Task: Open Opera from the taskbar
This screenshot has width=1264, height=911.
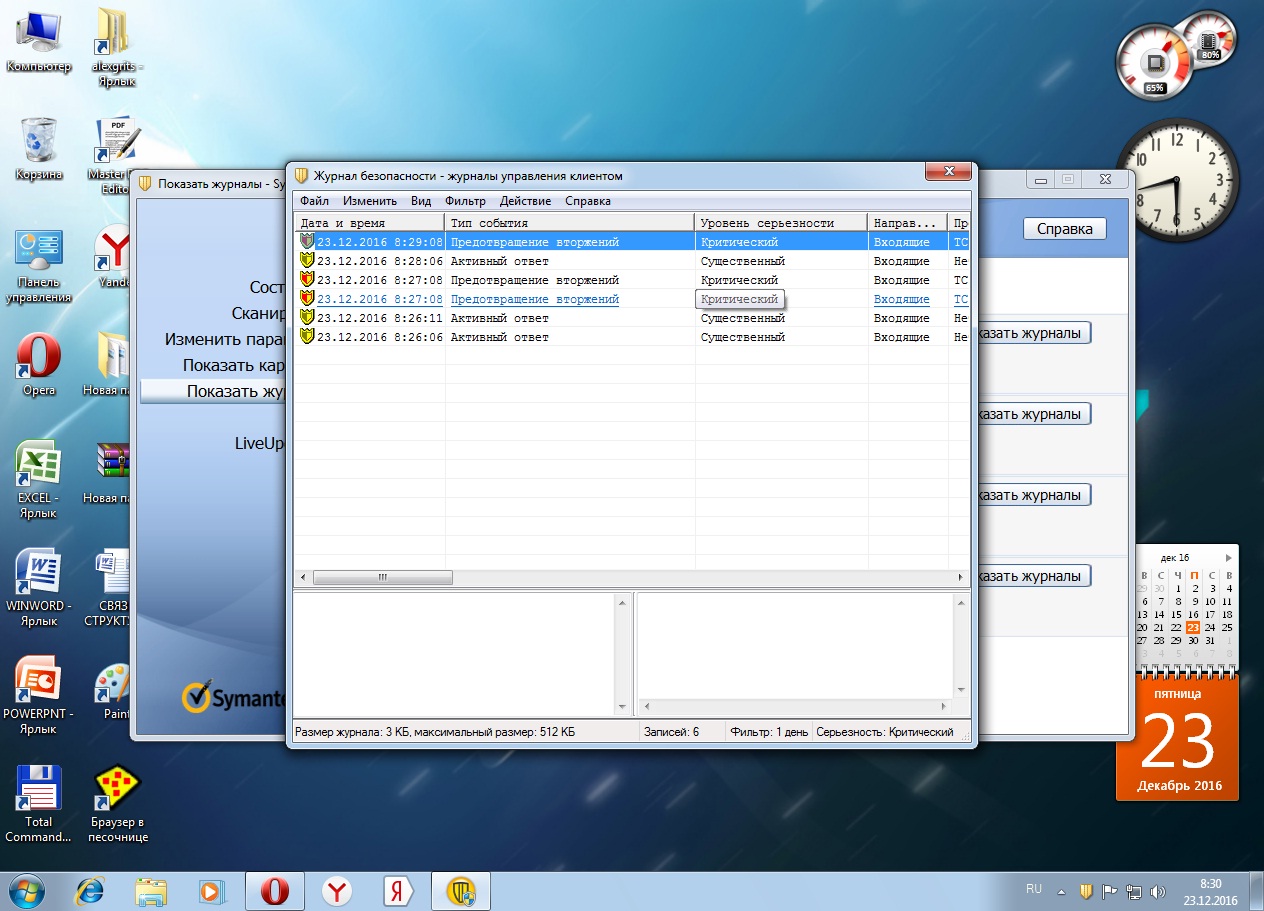Action: pos(275,890)
